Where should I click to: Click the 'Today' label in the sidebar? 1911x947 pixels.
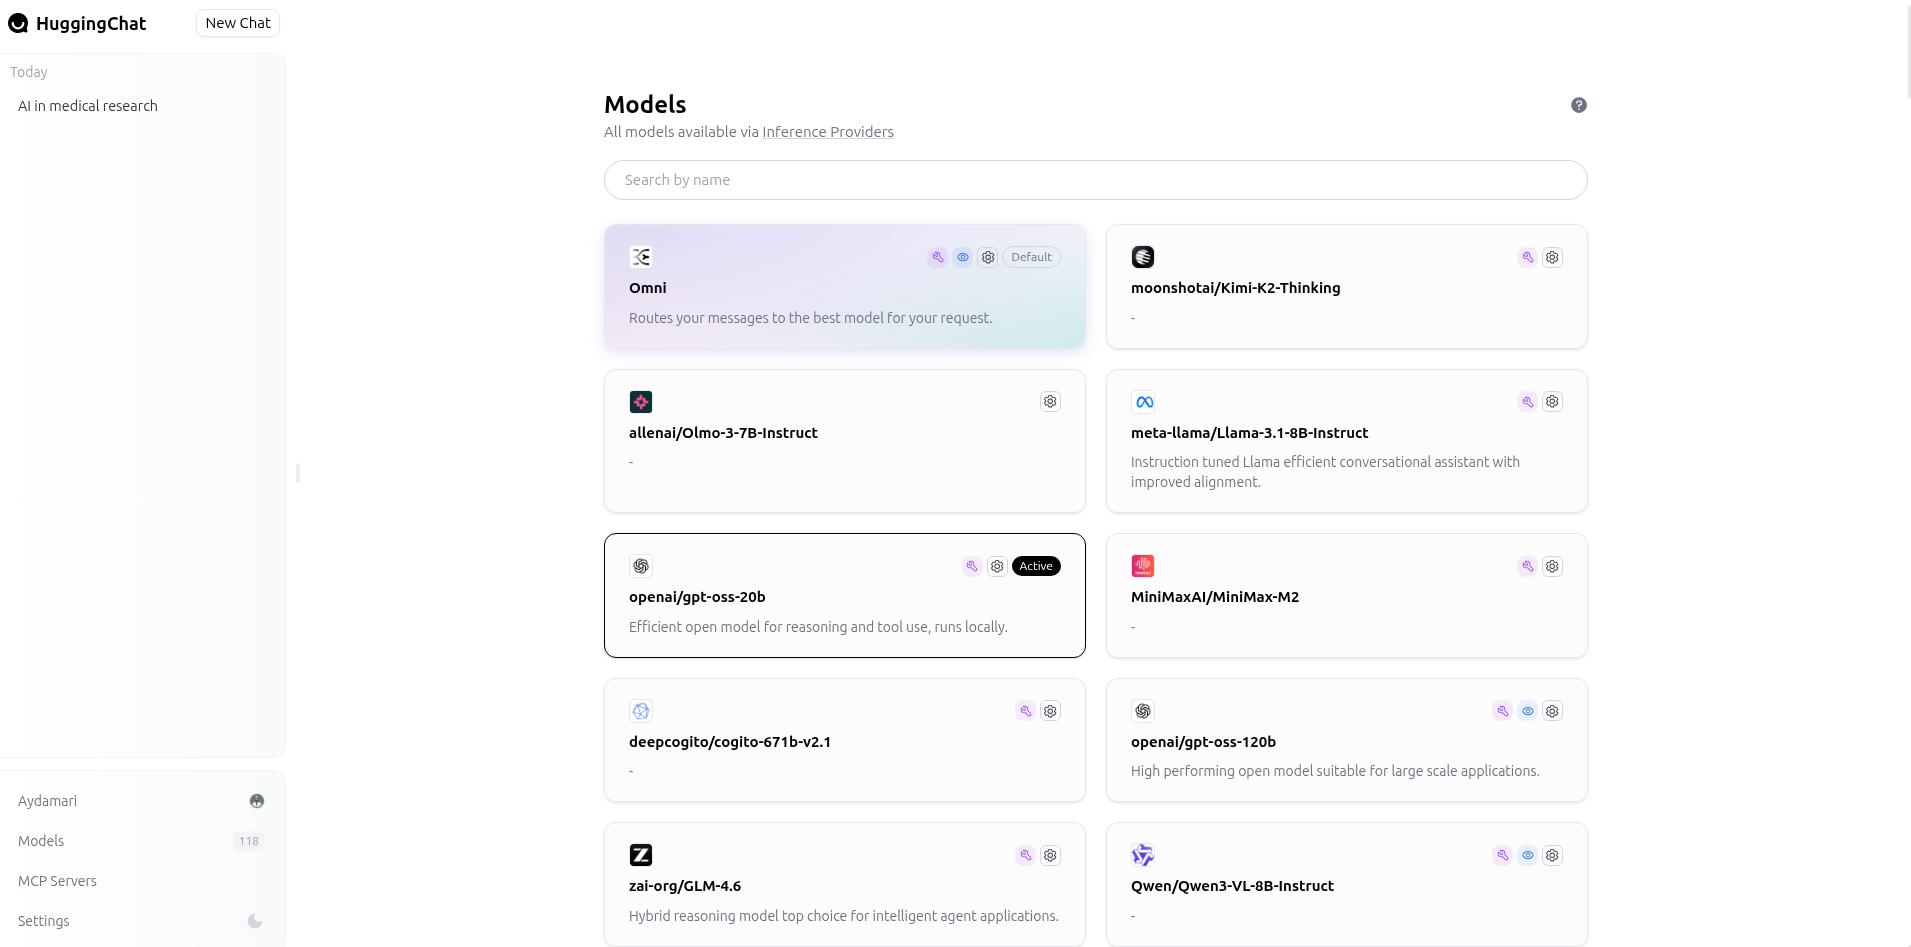click(29, 72)
